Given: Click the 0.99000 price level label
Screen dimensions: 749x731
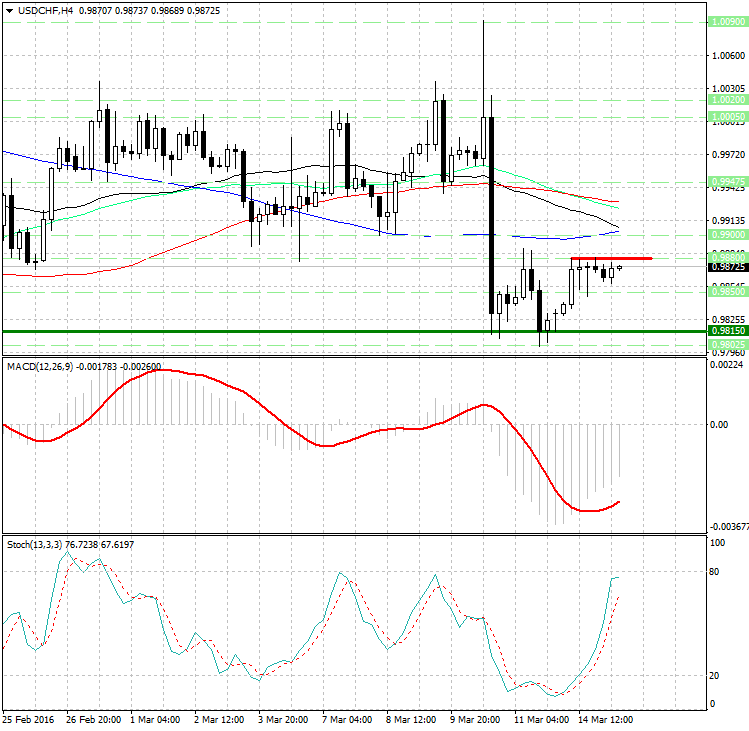Looking at the screenshot, I should 726,234.
